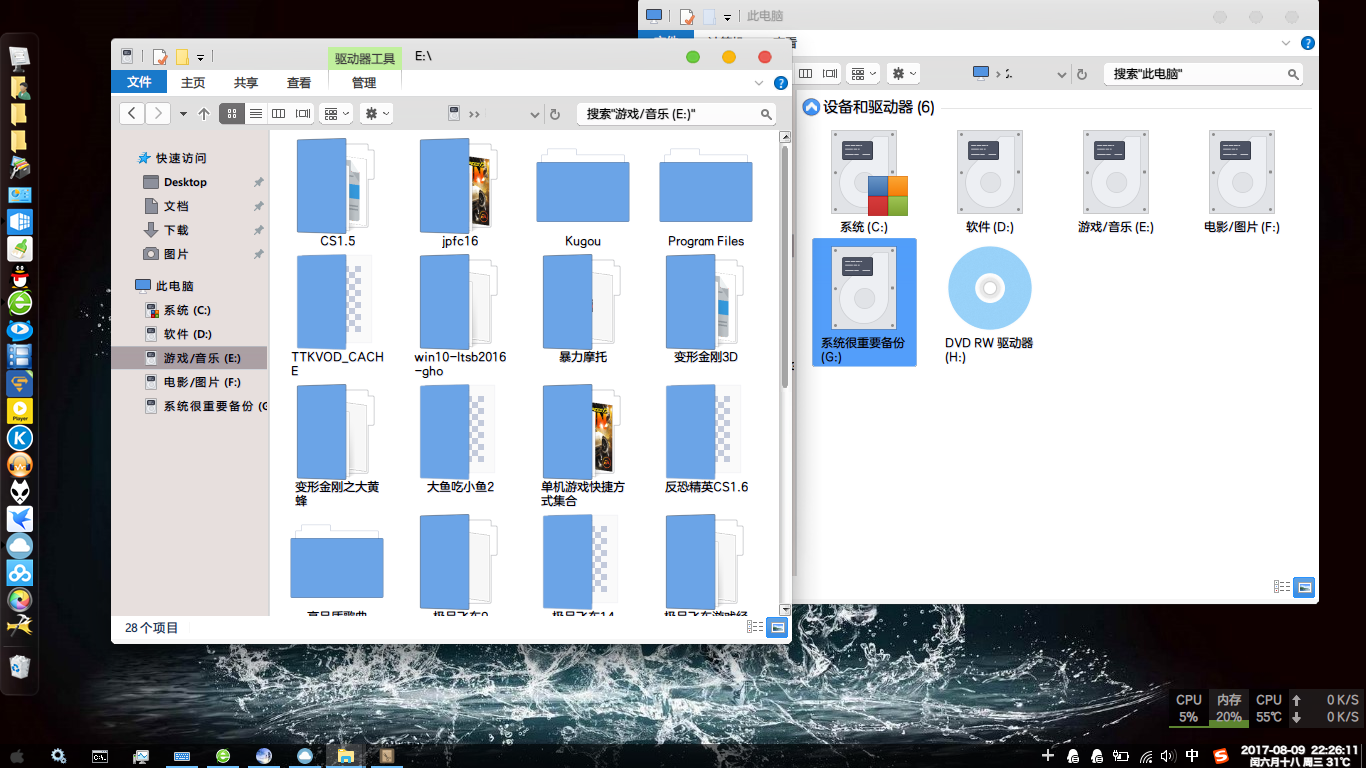
Task: Open the recent locations dropdown beside navigation arrows
Action: 183,114
